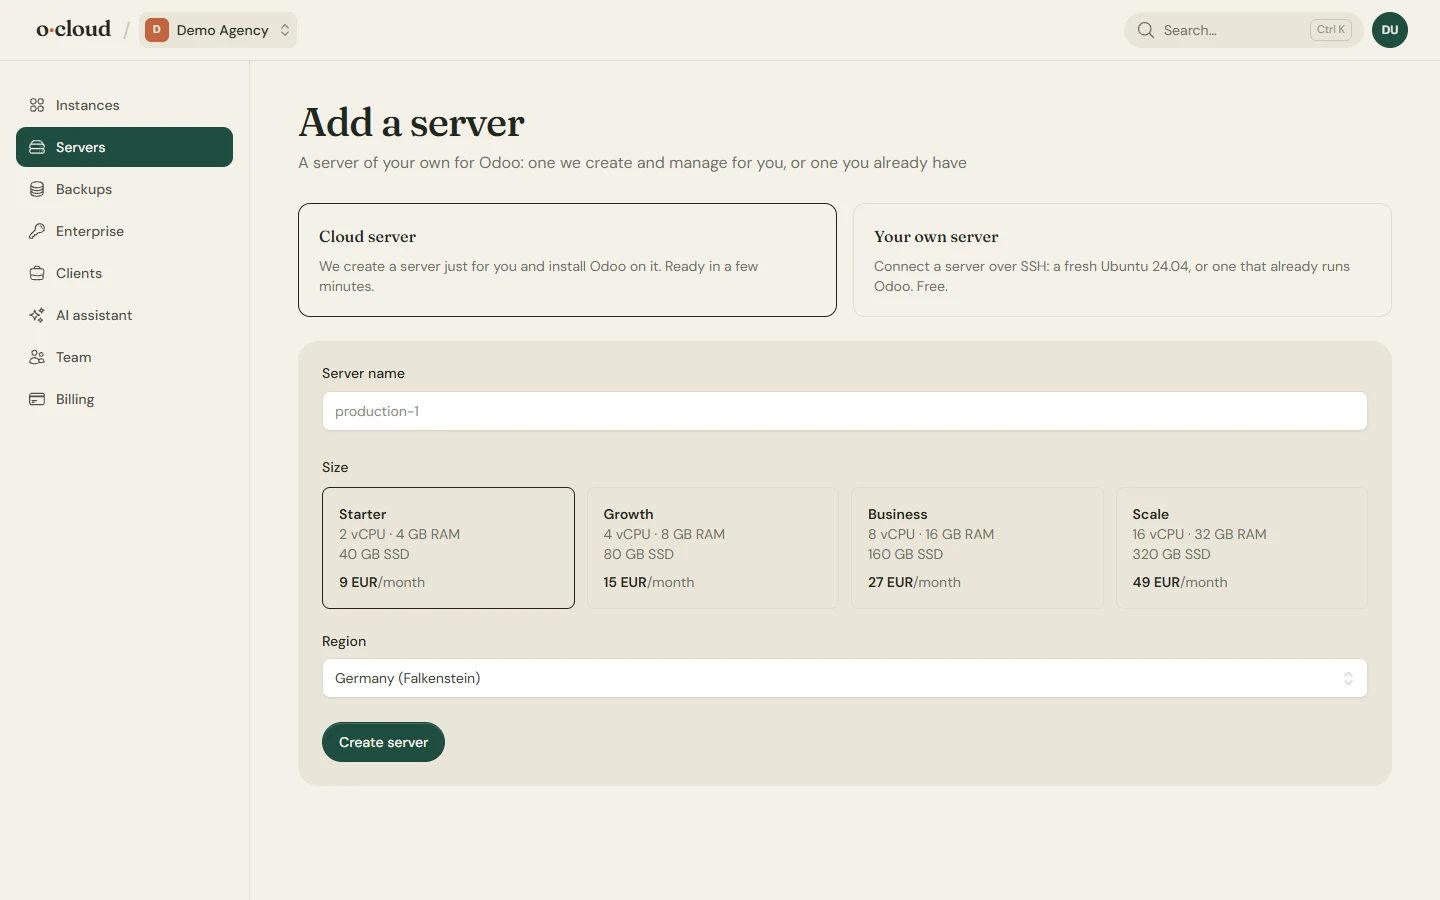Viewport: 1440px width, 900px height.
Task: Navigate to Clients in the sidebar
Action: 124,273
